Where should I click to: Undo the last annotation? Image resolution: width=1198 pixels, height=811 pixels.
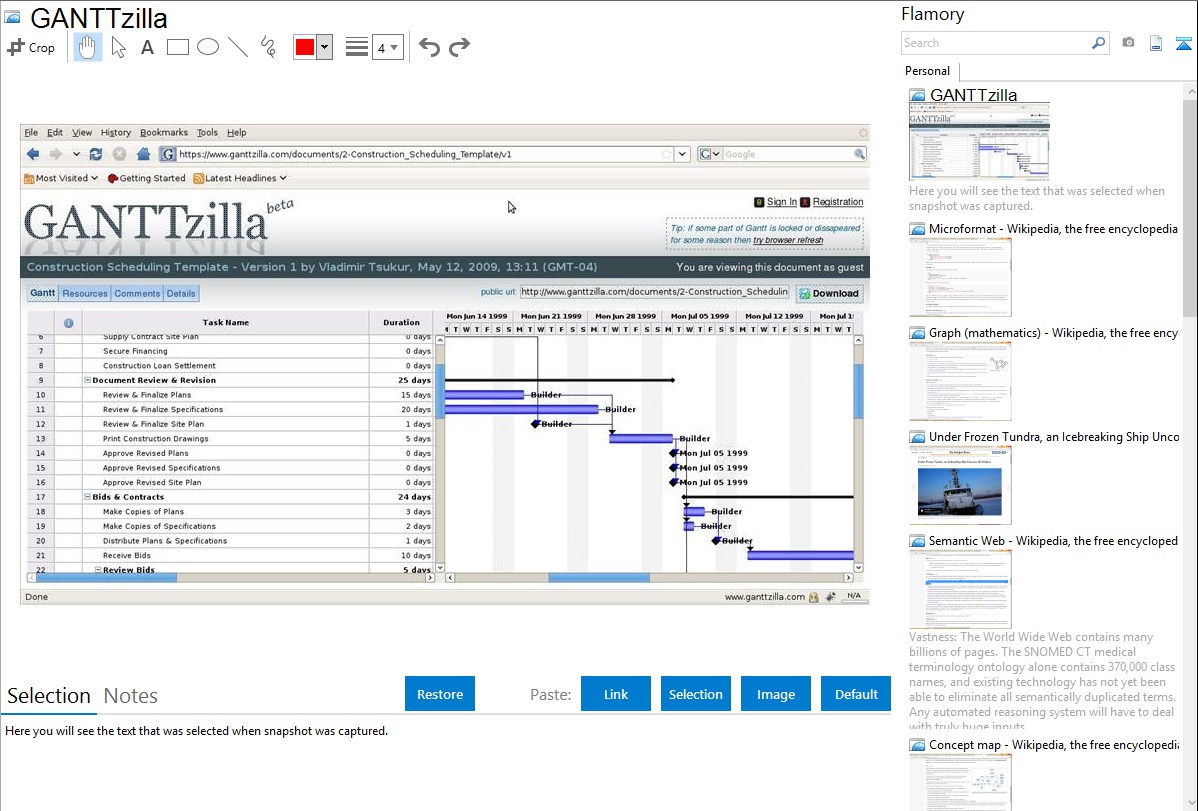(429, 47)
